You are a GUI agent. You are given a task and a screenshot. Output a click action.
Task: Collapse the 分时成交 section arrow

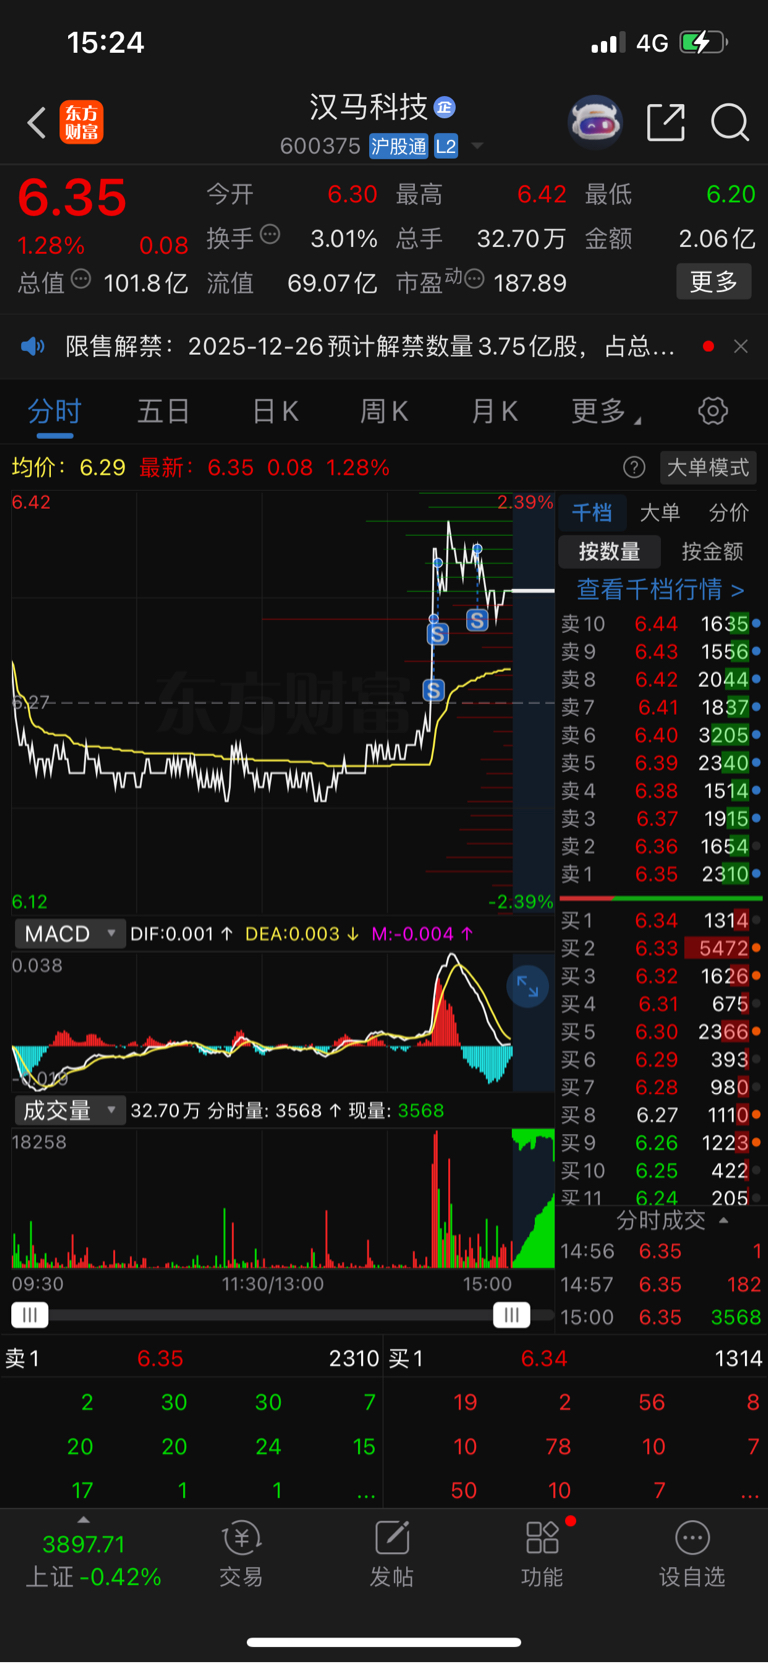pos(724,1220)
